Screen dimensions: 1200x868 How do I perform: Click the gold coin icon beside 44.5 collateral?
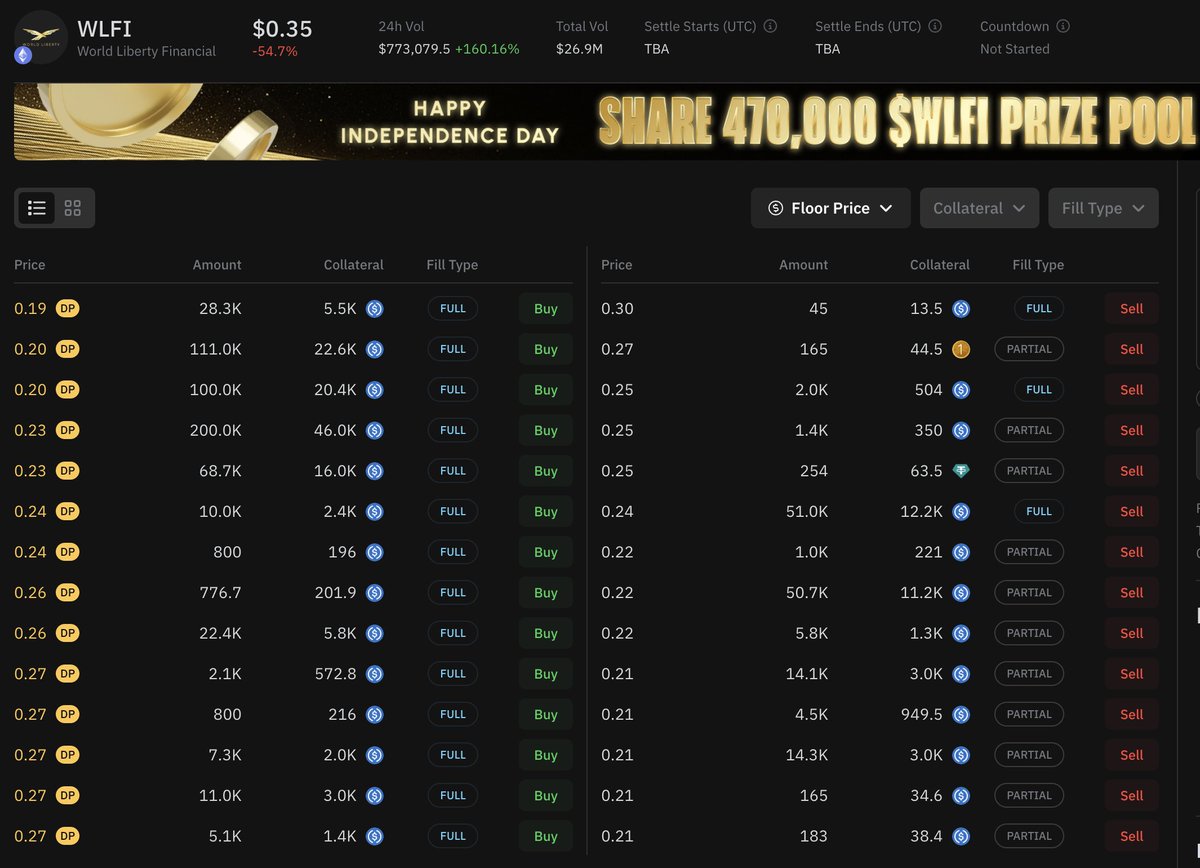[961, 349]
